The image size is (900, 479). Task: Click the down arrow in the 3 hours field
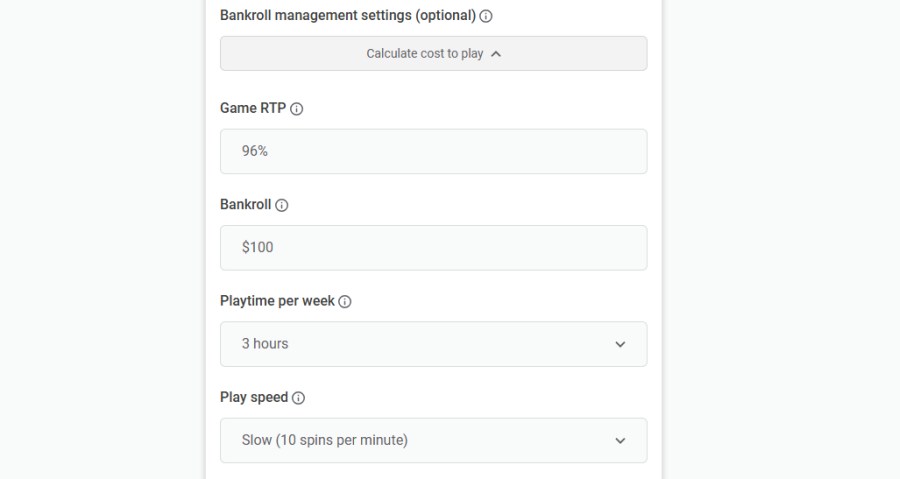[620, 344]
